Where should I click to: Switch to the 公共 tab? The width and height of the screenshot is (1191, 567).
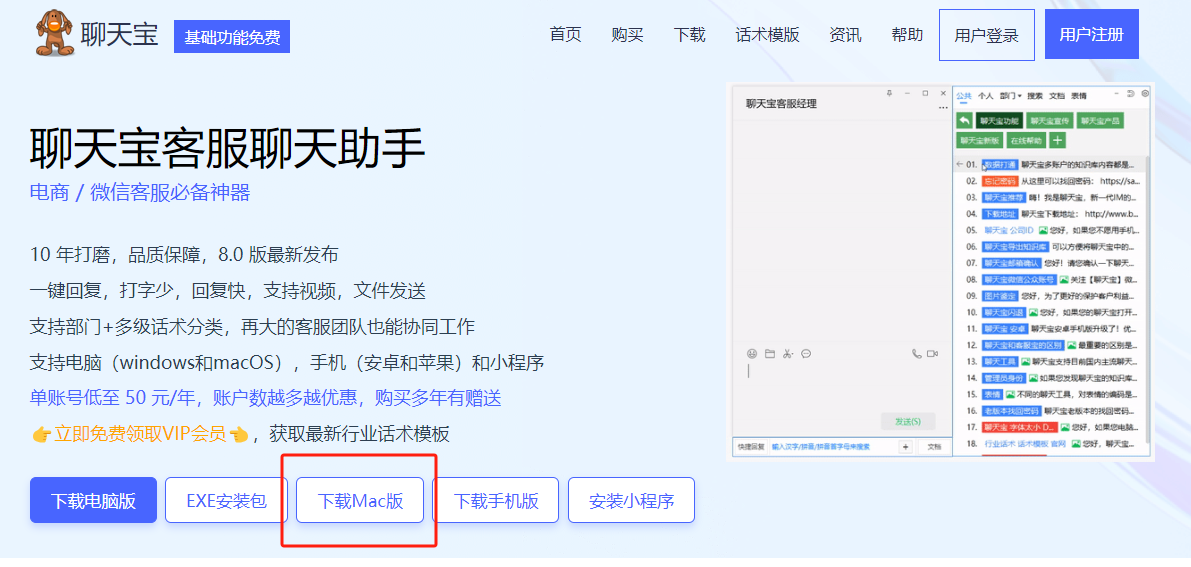964,96
